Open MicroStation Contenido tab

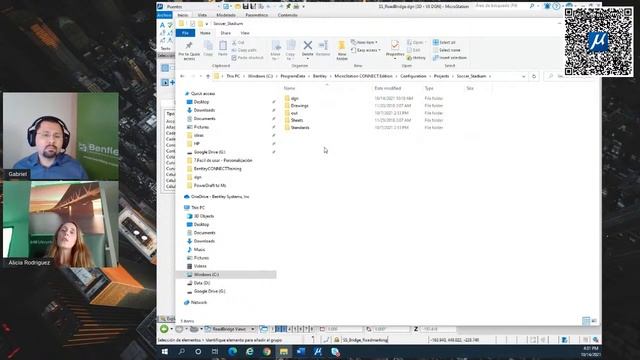pyautogui.click(x=288, y=15)
